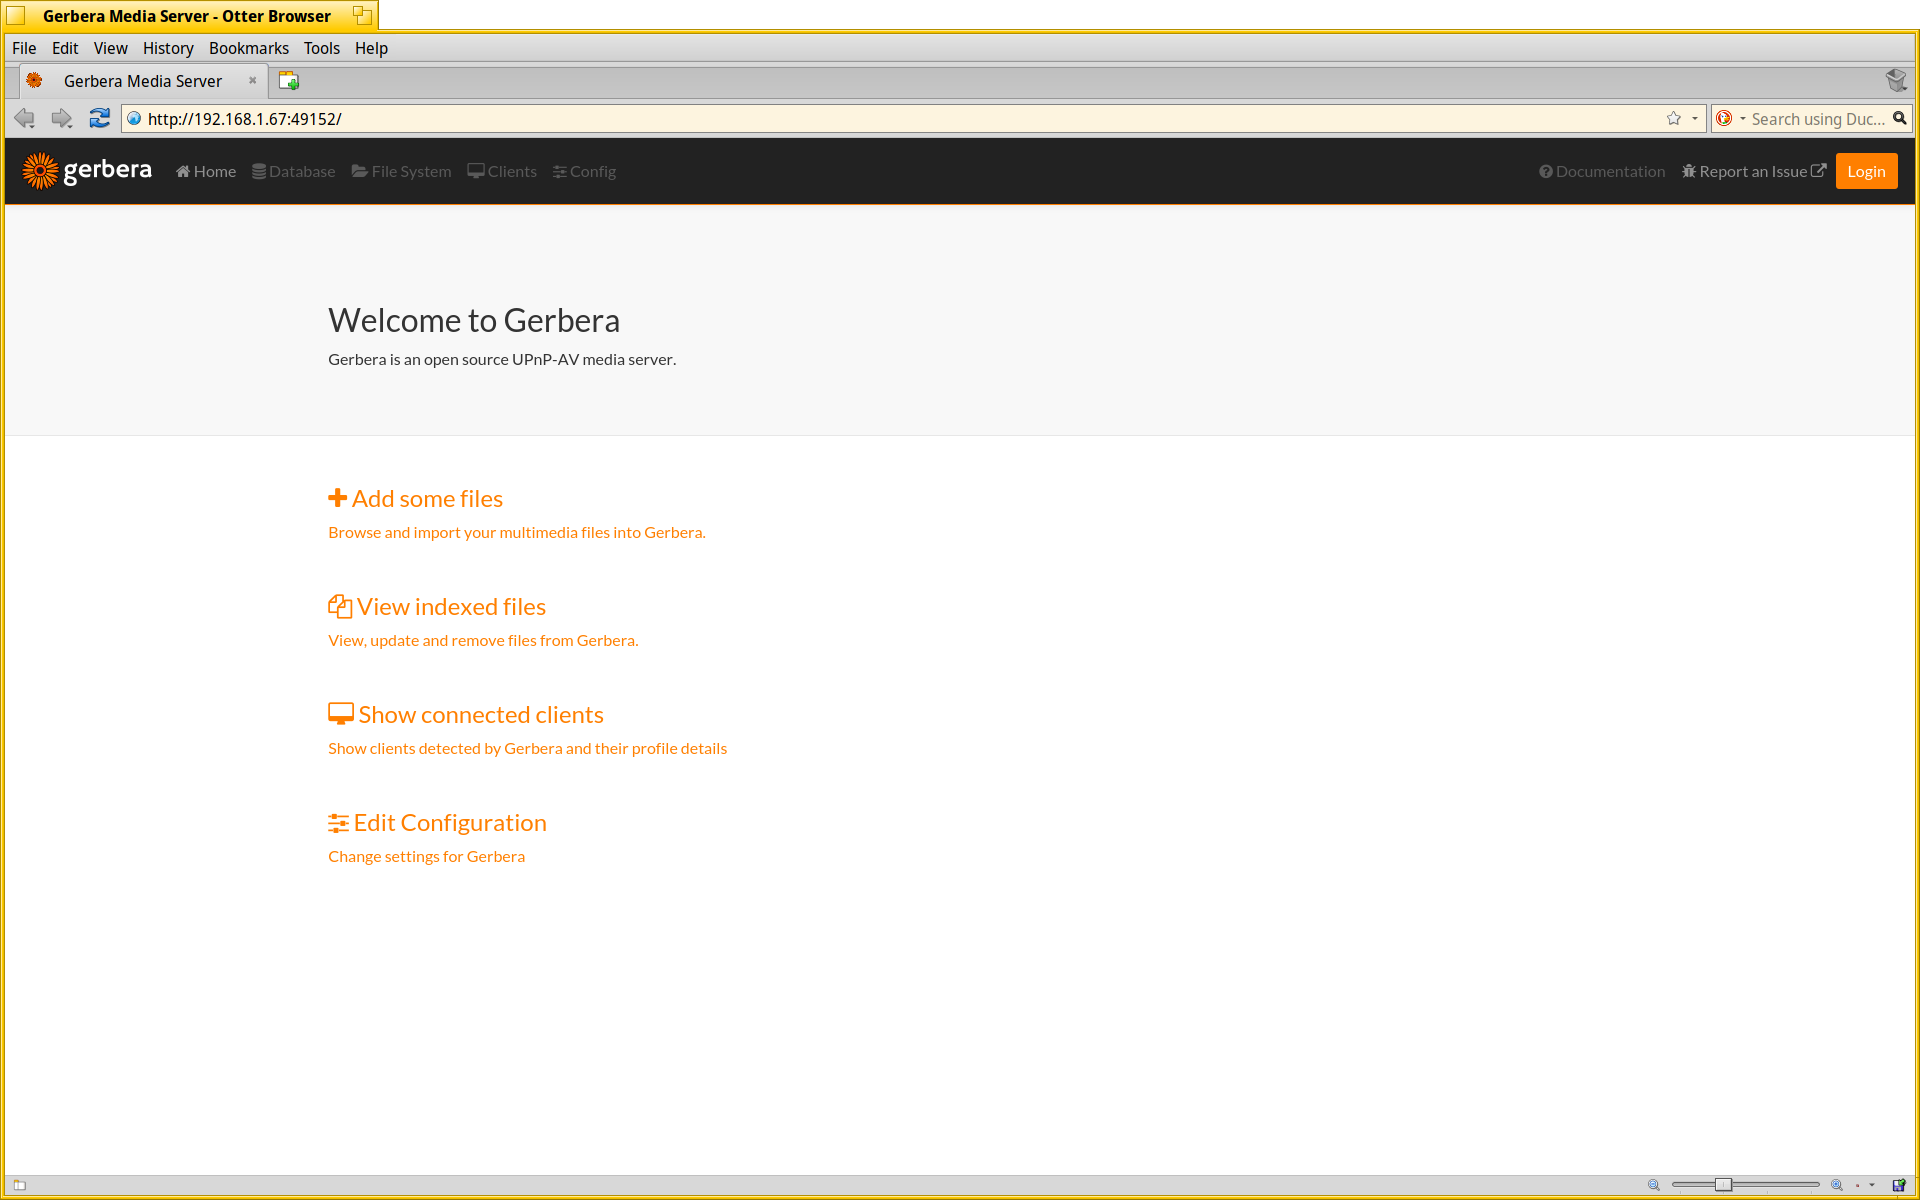Open closed tabs trash icon
Image resolution: width=1920 pixels, height=1200 pixels.
tap(1895, 80)
